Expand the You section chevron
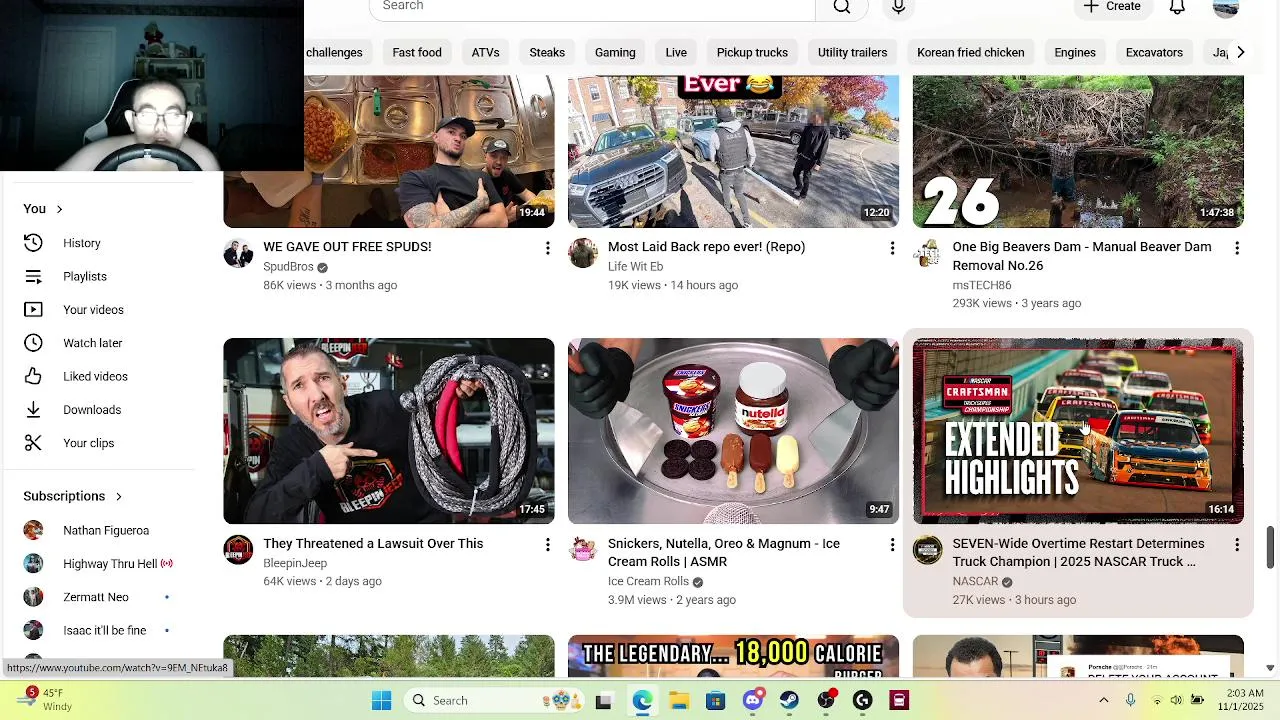The height and width of the screenshot is (720, 1280). pos(59,209)
